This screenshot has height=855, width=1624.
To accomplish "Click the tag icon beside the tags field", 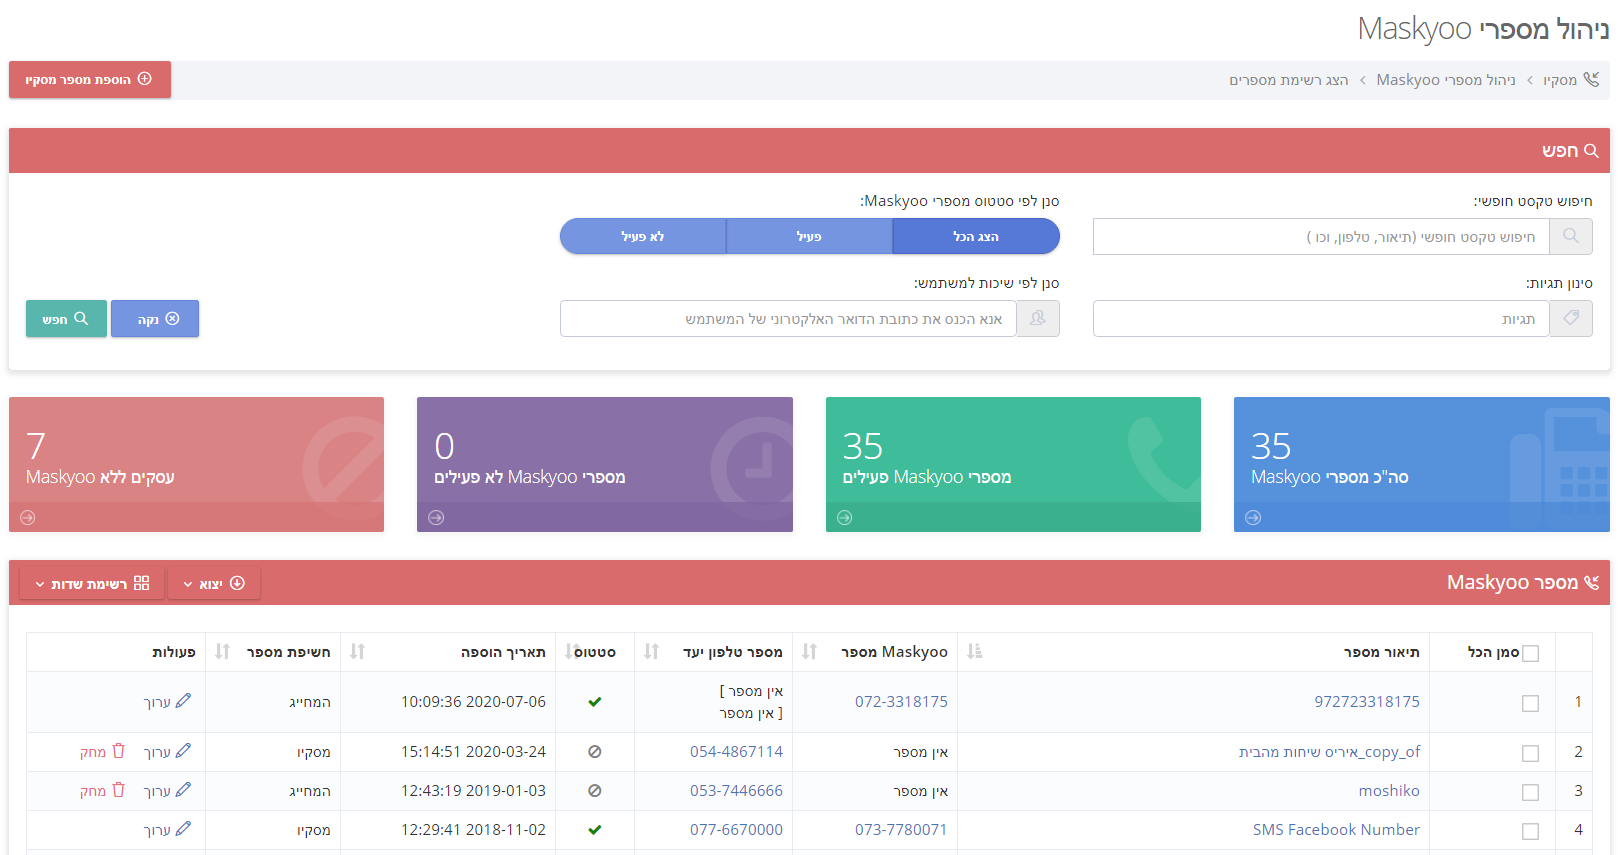I will point(1571,319).
